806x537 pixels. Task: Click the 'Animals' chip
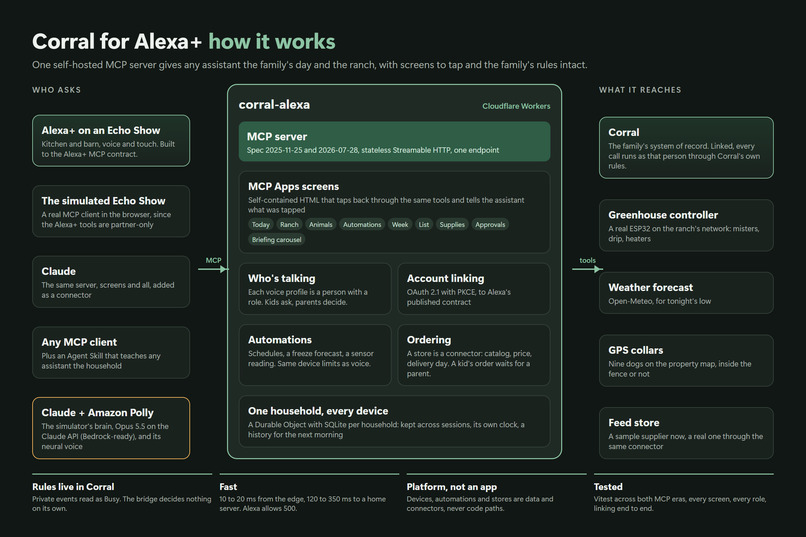pyautogui.click(x=321, y=225)
